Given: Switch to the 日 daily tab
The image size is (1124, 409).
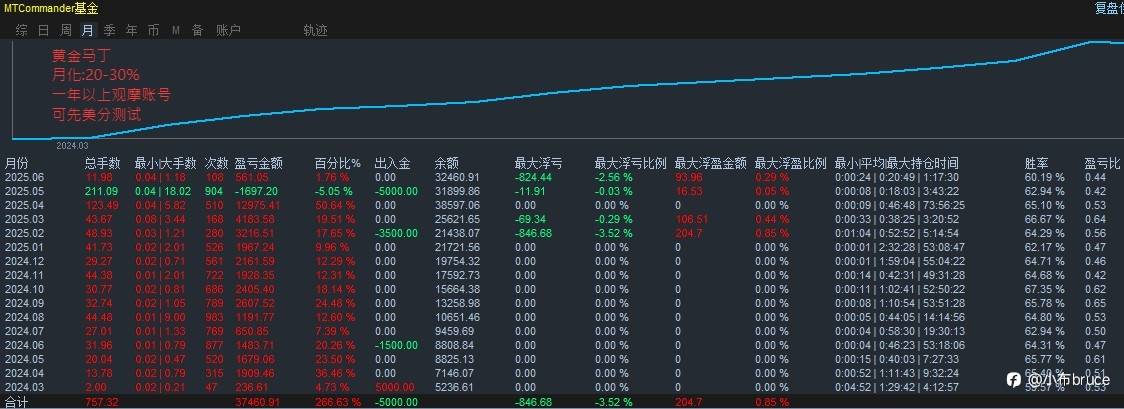Looking at the screenshot, I should coord(44,30).
